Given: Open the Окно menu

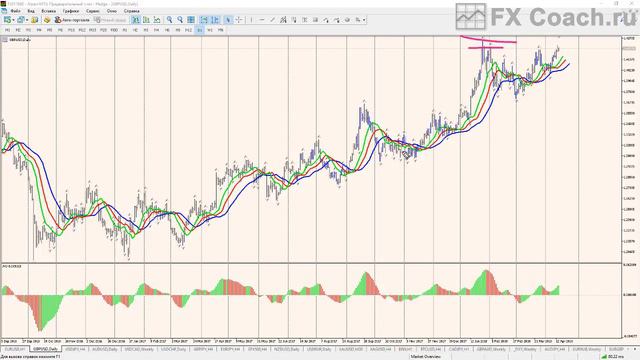Looking at the screenshot, I should 111,11.
